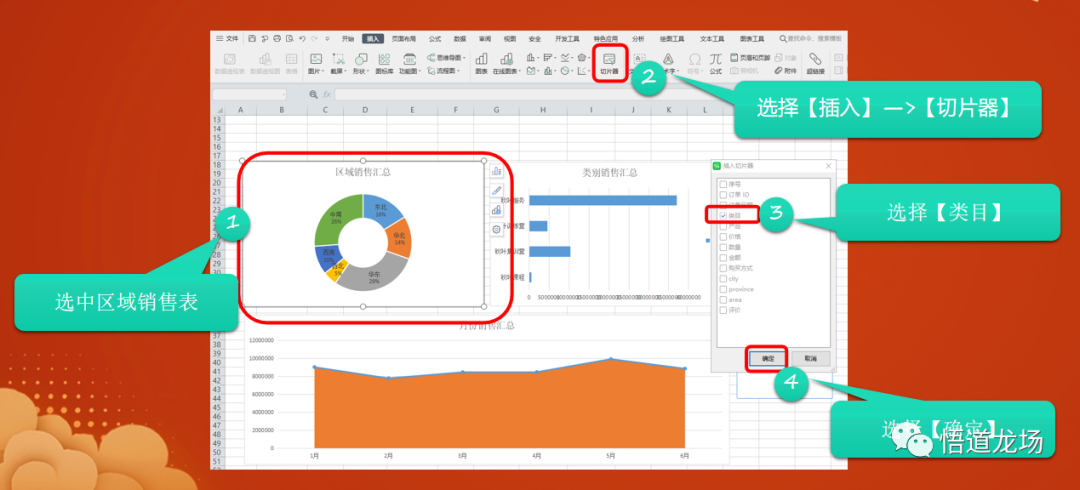Click the search magnifier icon in title bar
The image size is (1080, 490).
782,39
